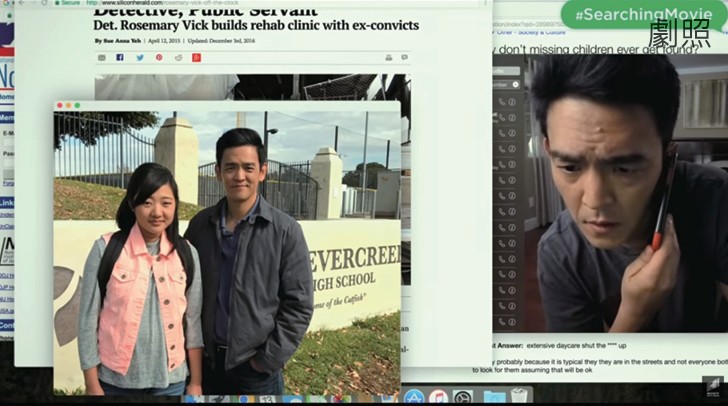Click the green zoom button of the photo window
Screen dimensions: 728x406
click(x=77, y=105)
